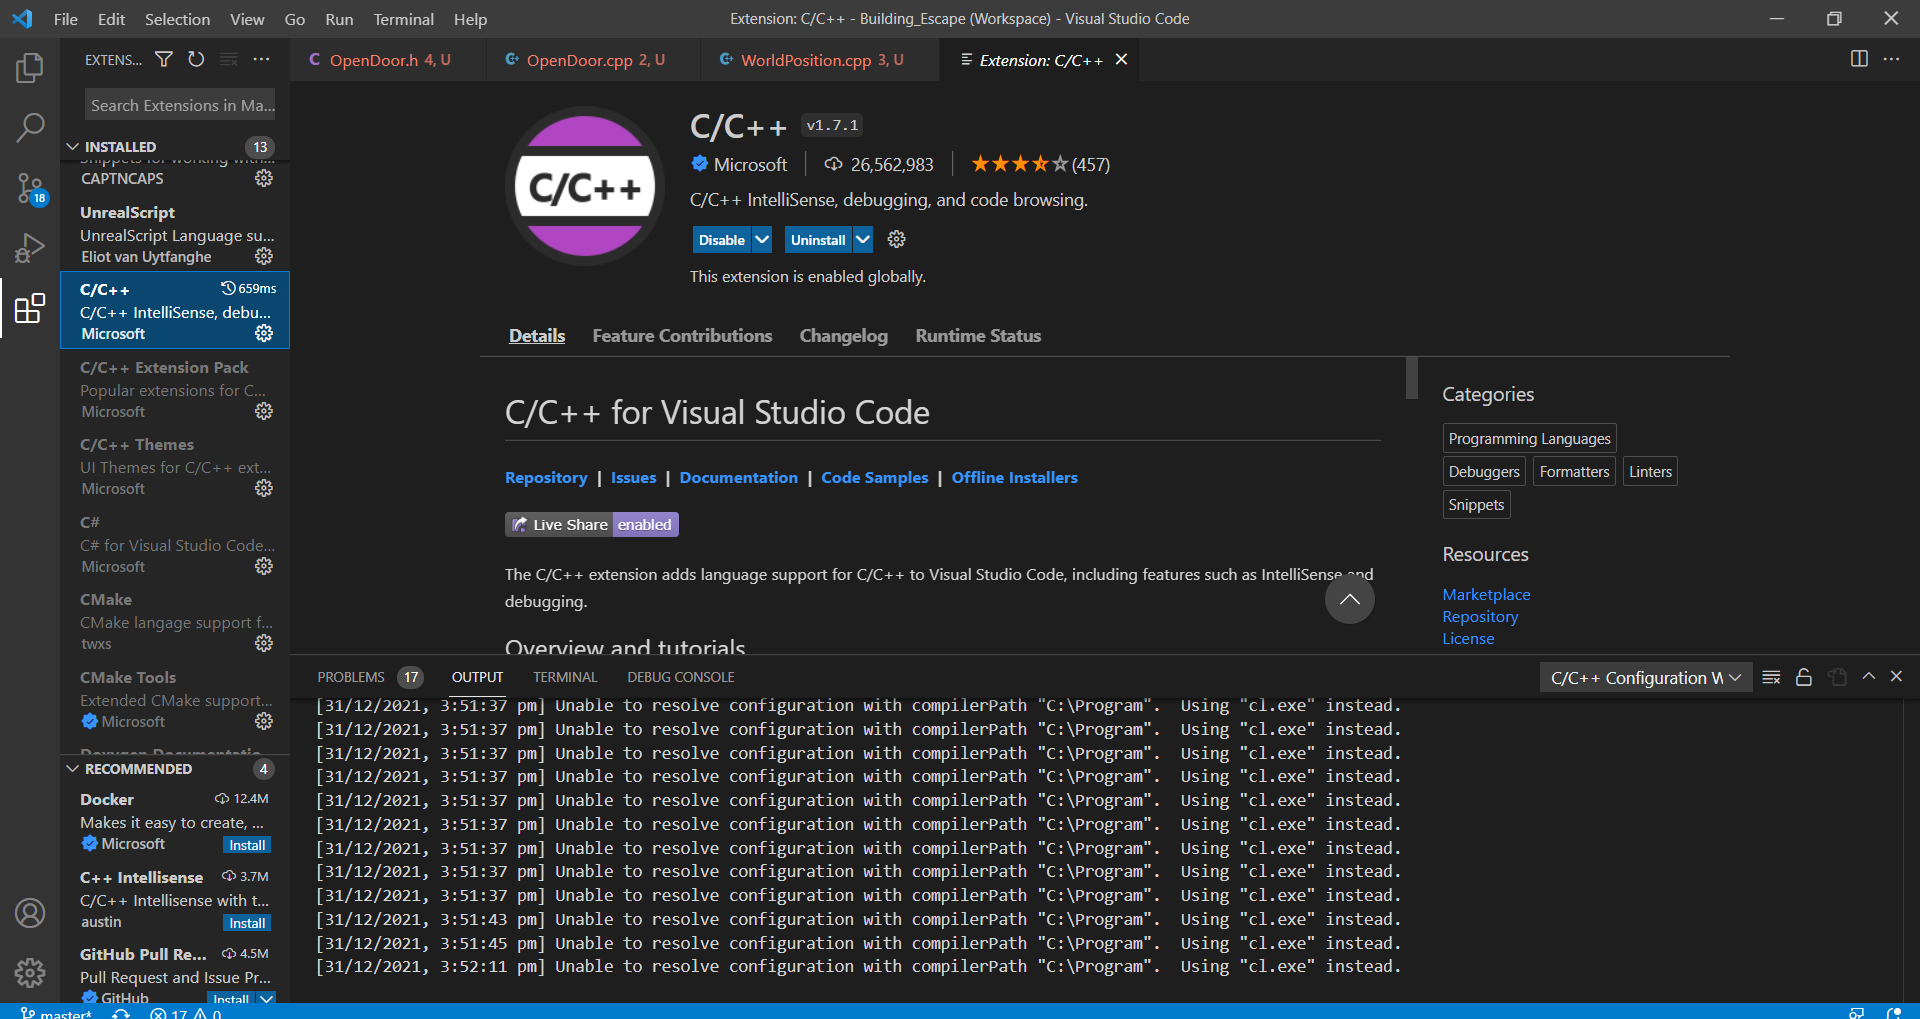Open the C/C++ Configuration Warnings channel dropdown
Viewport: 1920px width, 1019px height.
click(x=1644, y=677)
